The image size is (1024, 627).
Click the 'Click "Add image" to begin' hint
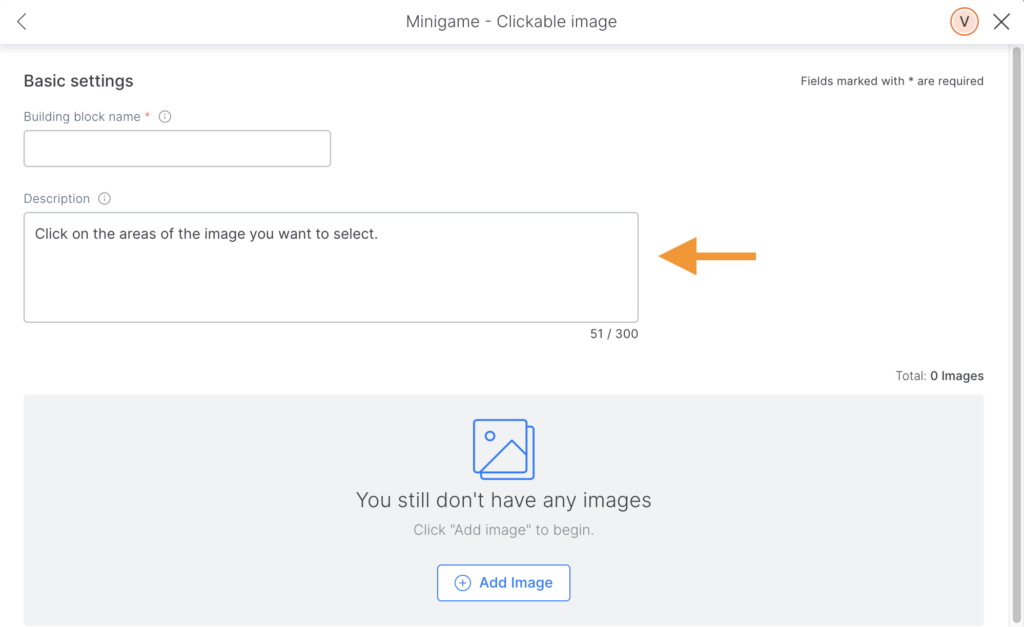click(503, 530)
